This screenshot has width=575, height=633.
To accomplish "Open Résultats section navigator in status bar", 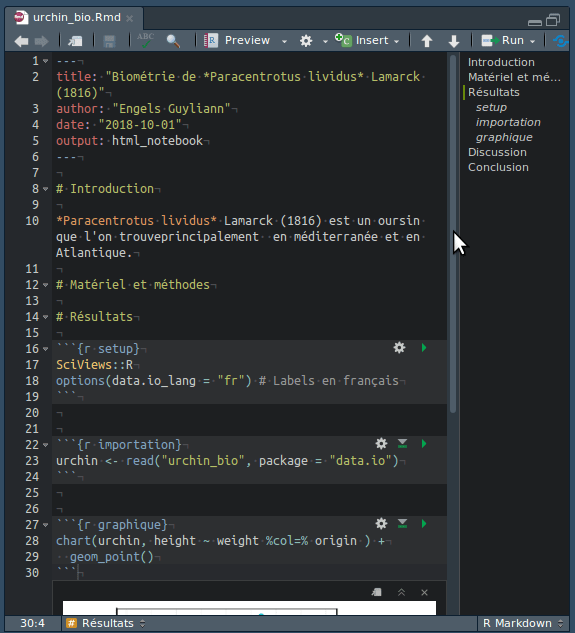I will click(x=105, y=623).
